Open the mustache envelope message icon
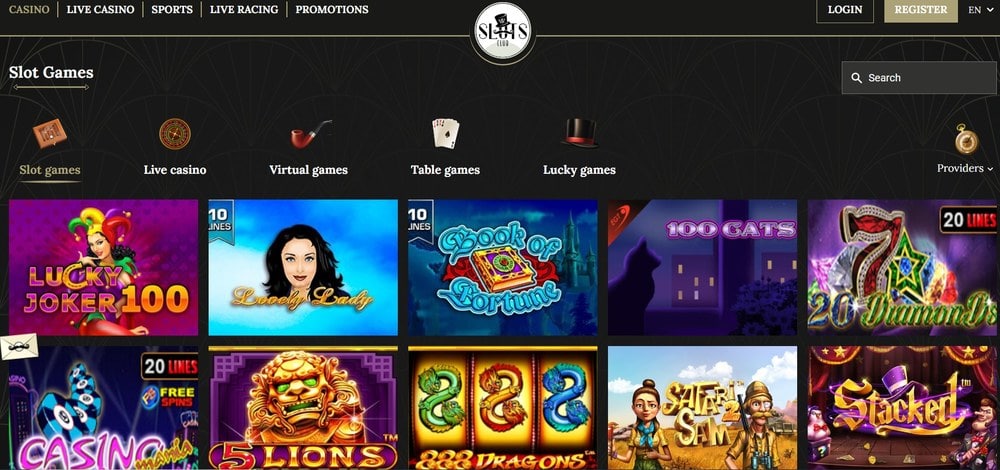The width and height of the screenshot is (1000, 470). [19, 346]
